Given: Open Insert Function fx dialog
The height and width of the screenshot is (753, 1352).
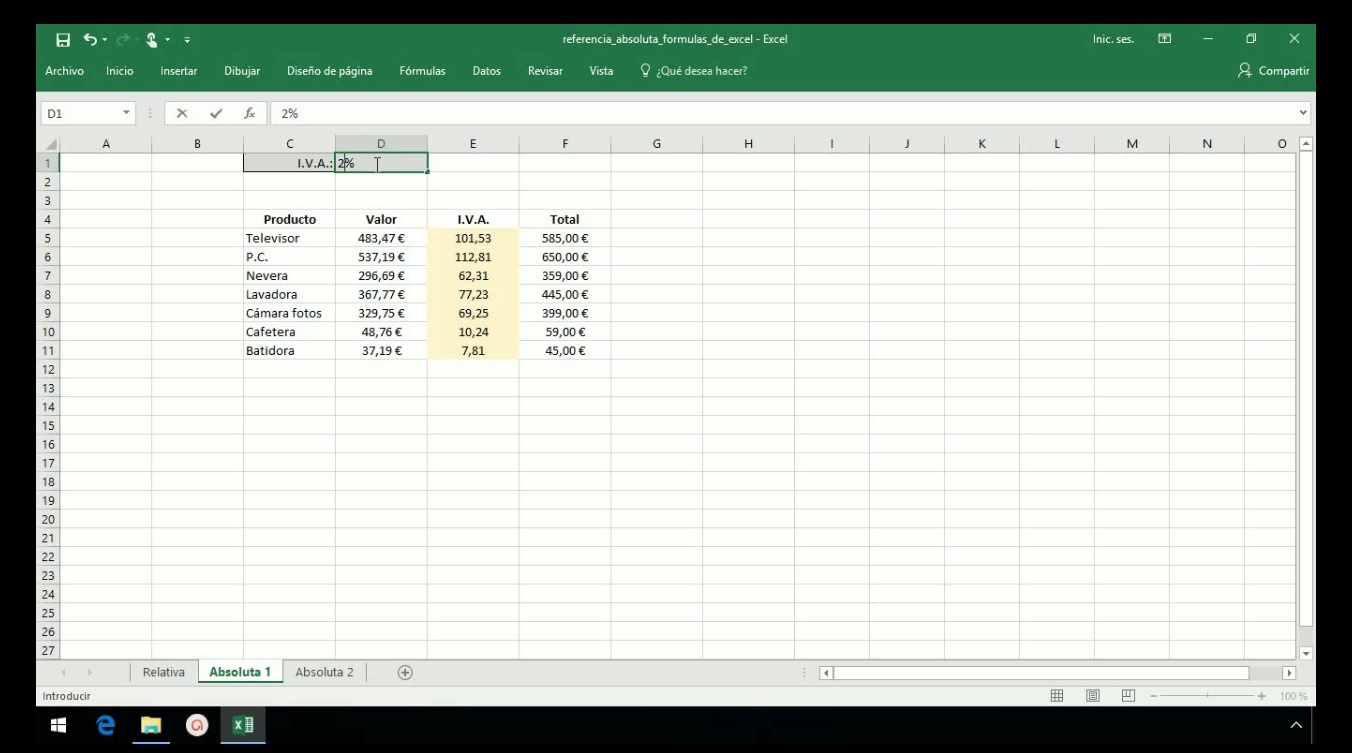Looking at the screenshot, I should 249,114.
